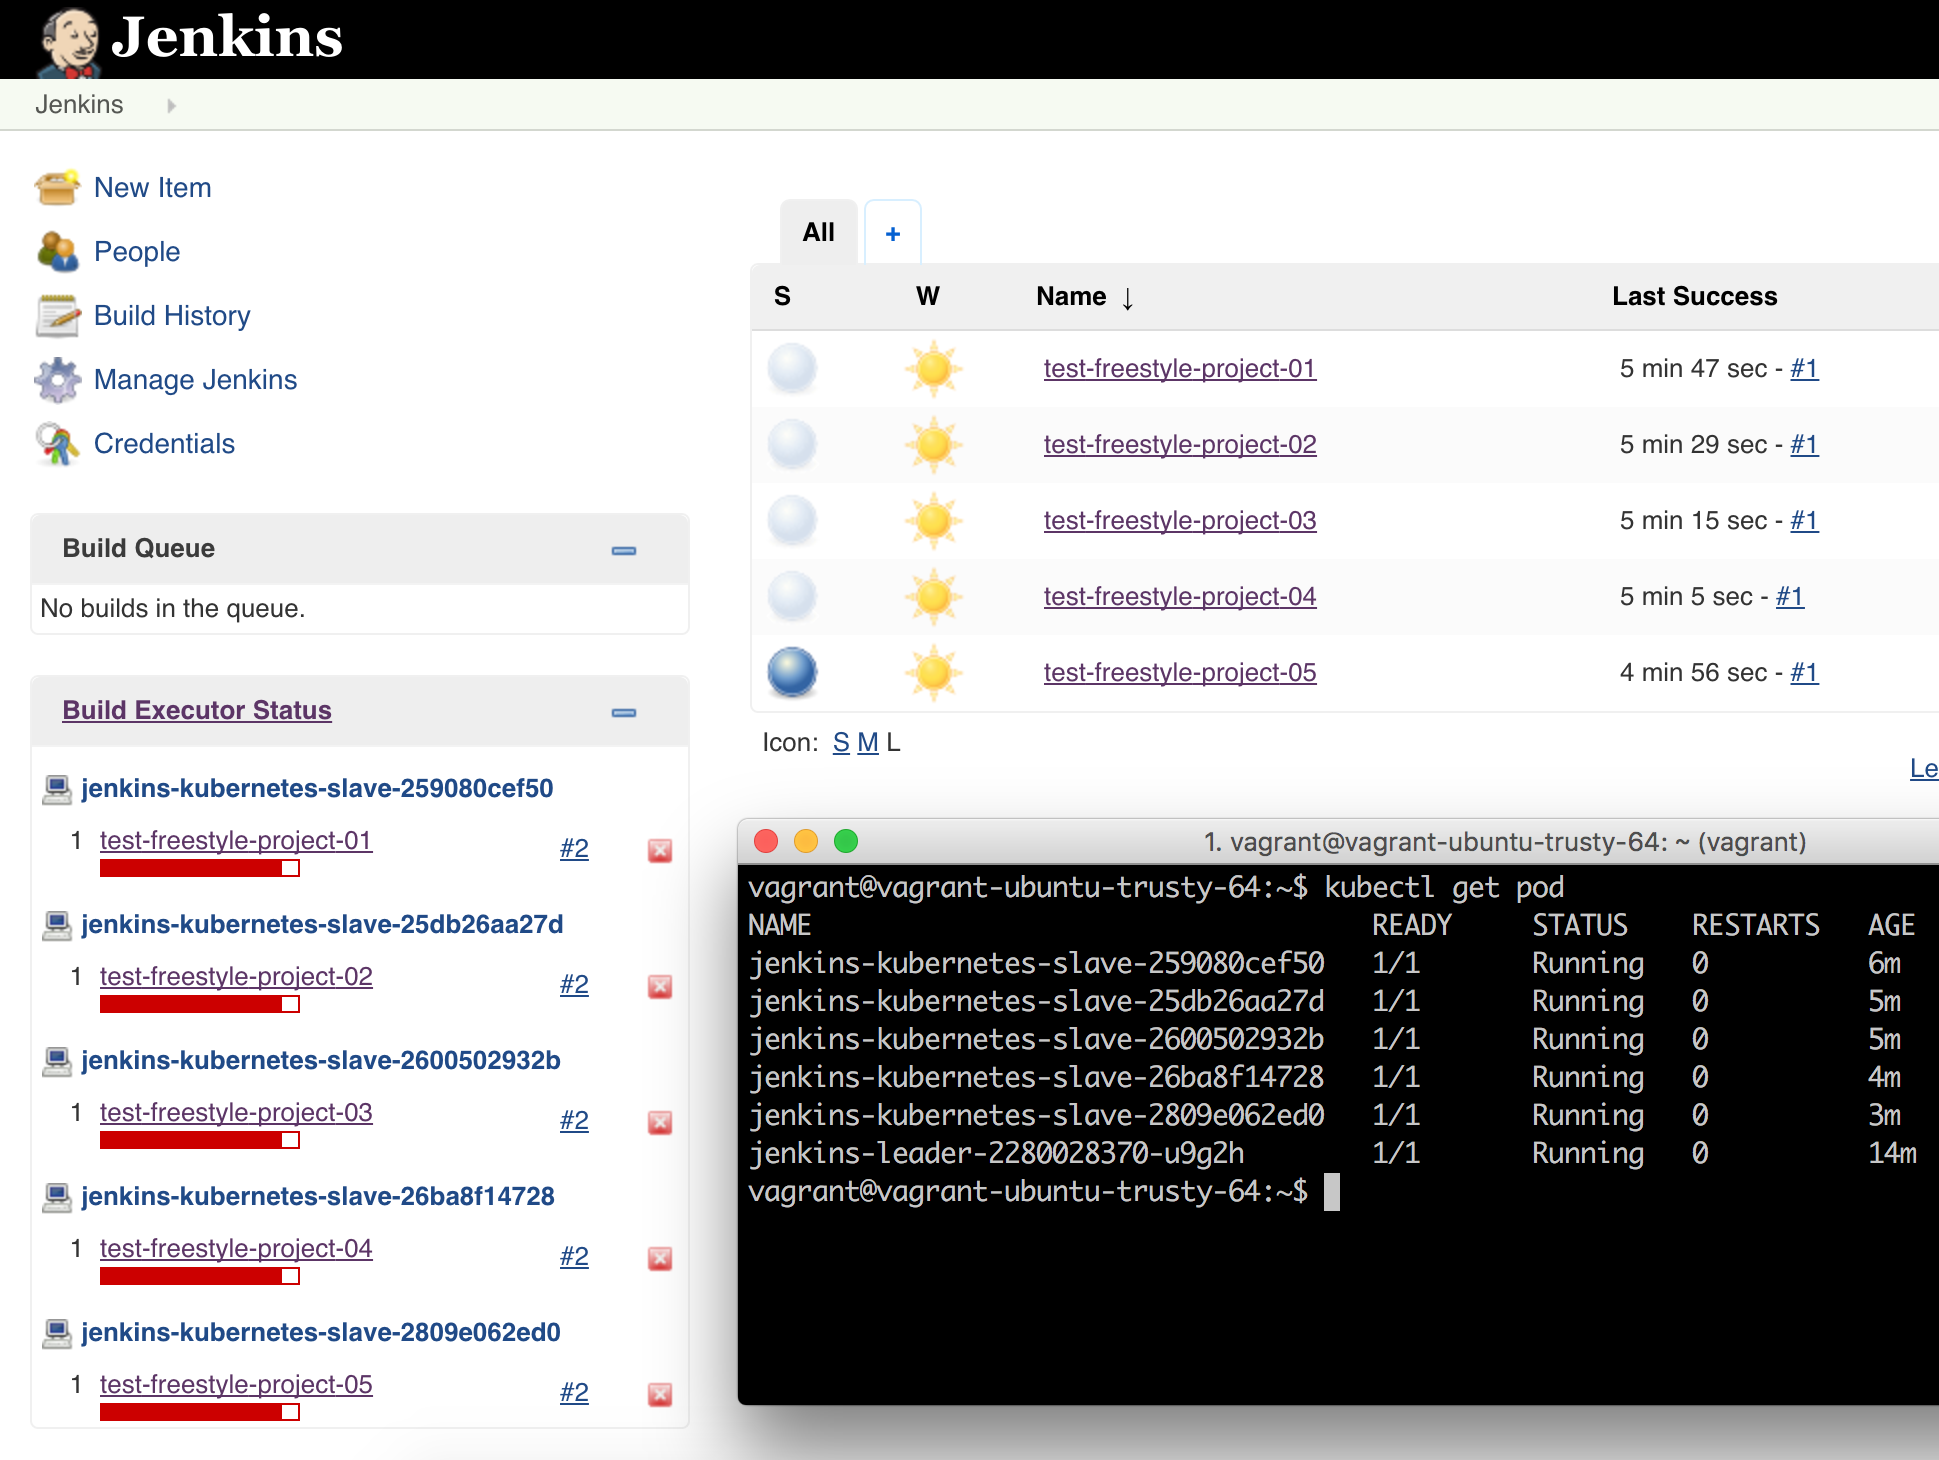Open the Credentials page
1939x1460 pixels.
point(164,443)
